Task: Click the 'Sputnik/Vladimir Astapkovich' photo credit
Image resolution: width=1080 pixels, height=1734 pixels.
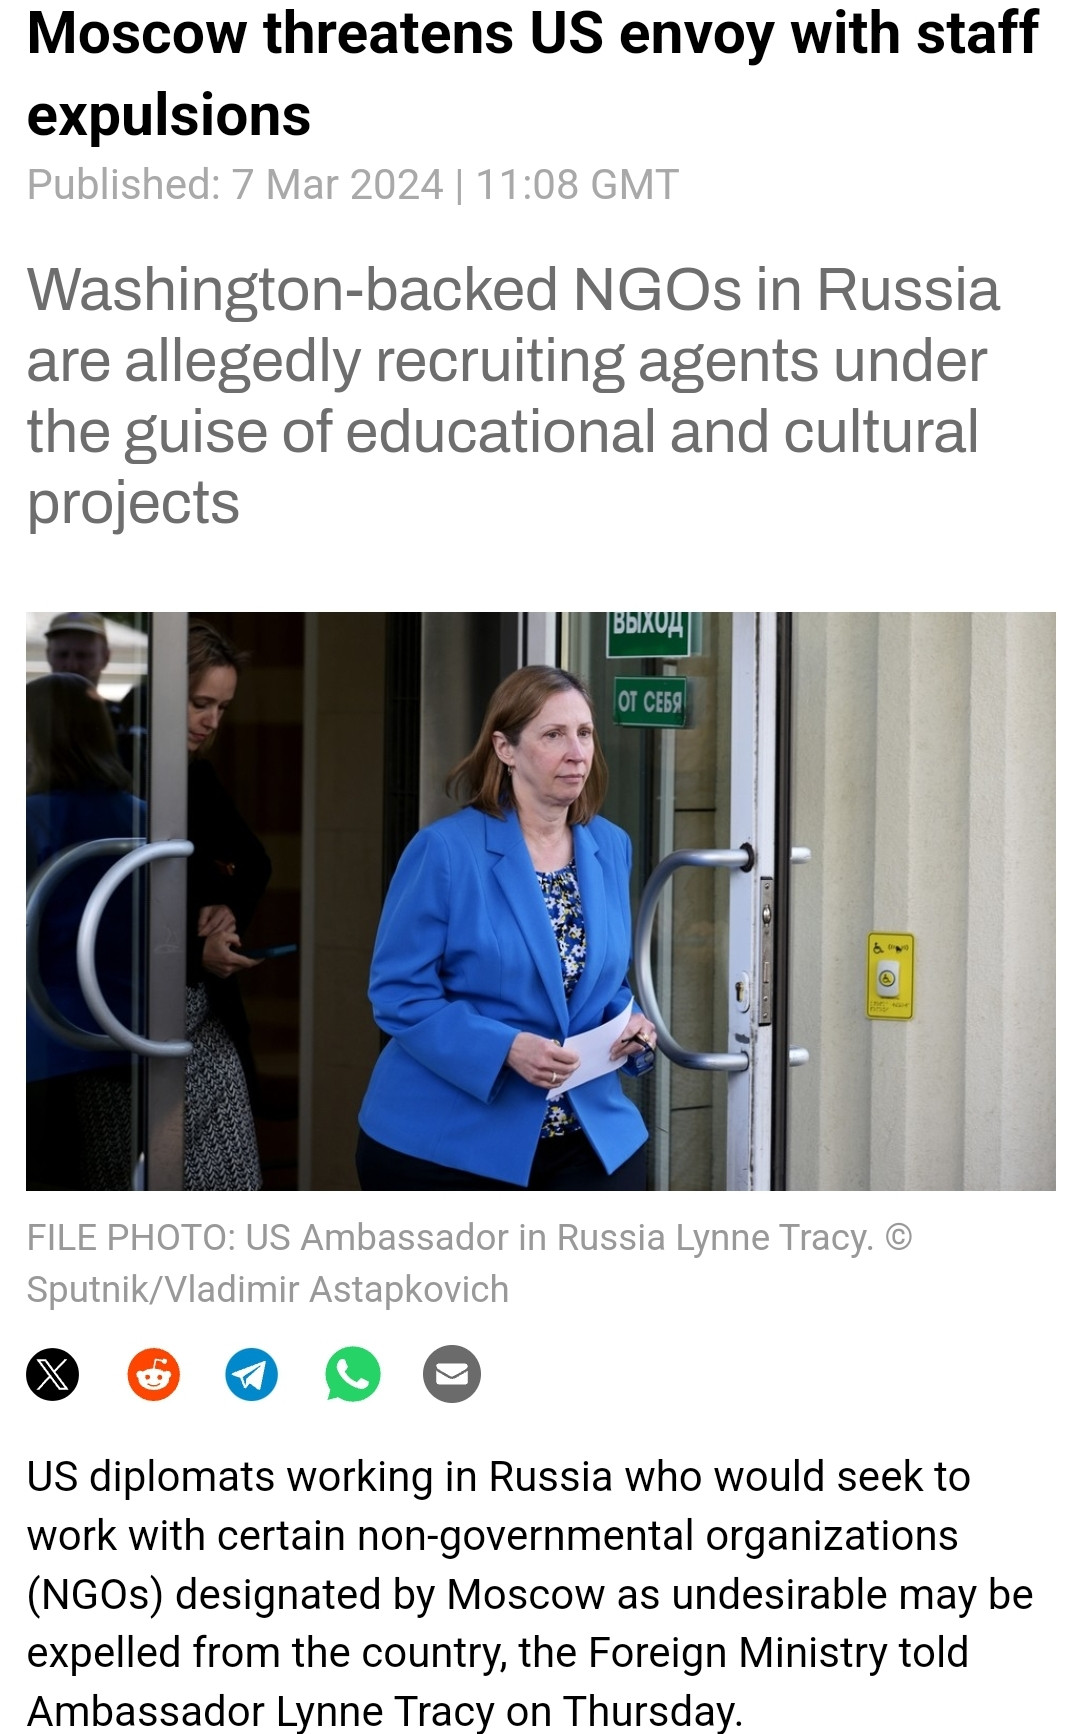Action: pyautogui.click(x=268, y=1290)
